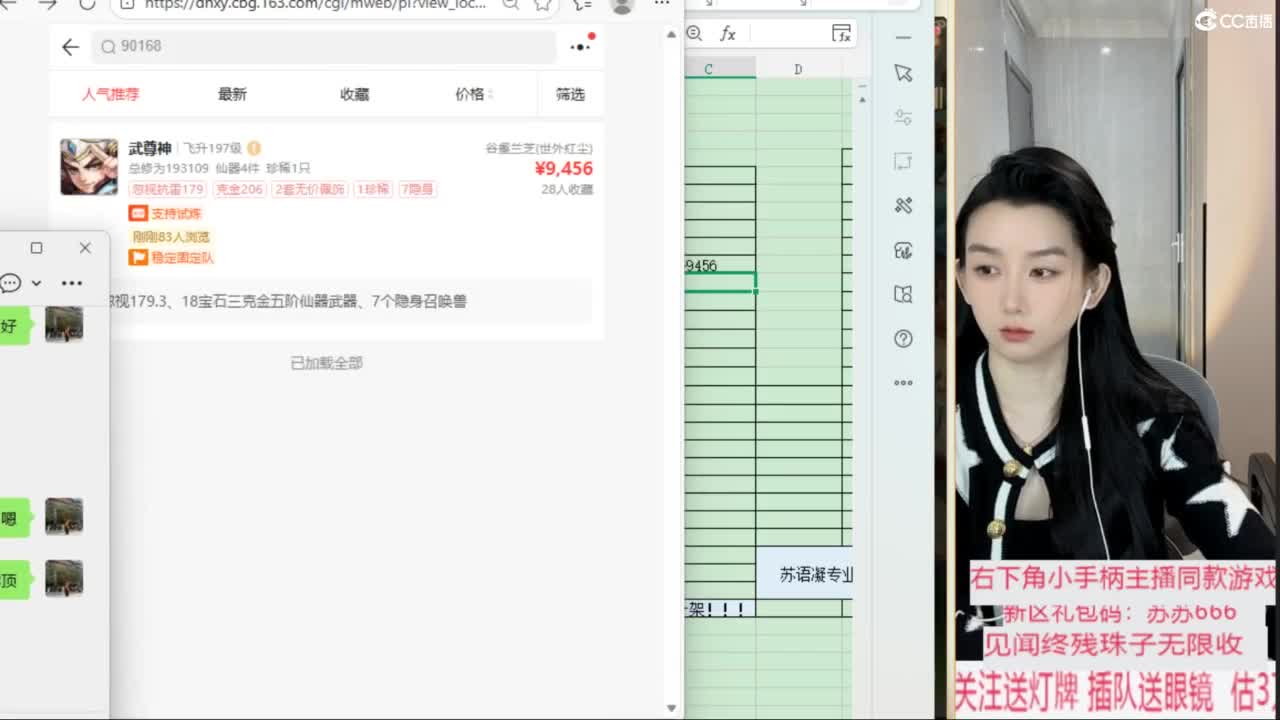The width and height of the screenshot is (1280, 720).
Task: Open the 武尊神 character avatar thumbnail
Action: (x=89, y=167)
